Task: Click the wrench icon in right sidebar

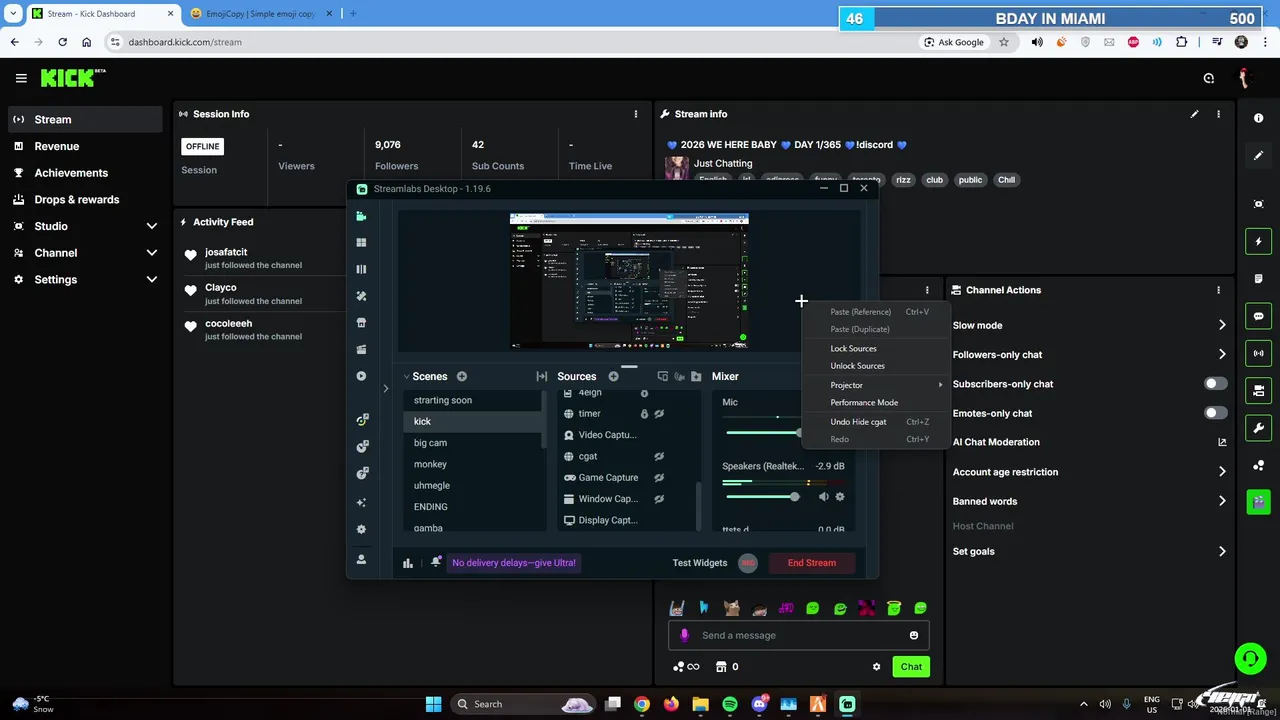Action: (x=1259, y=428)
